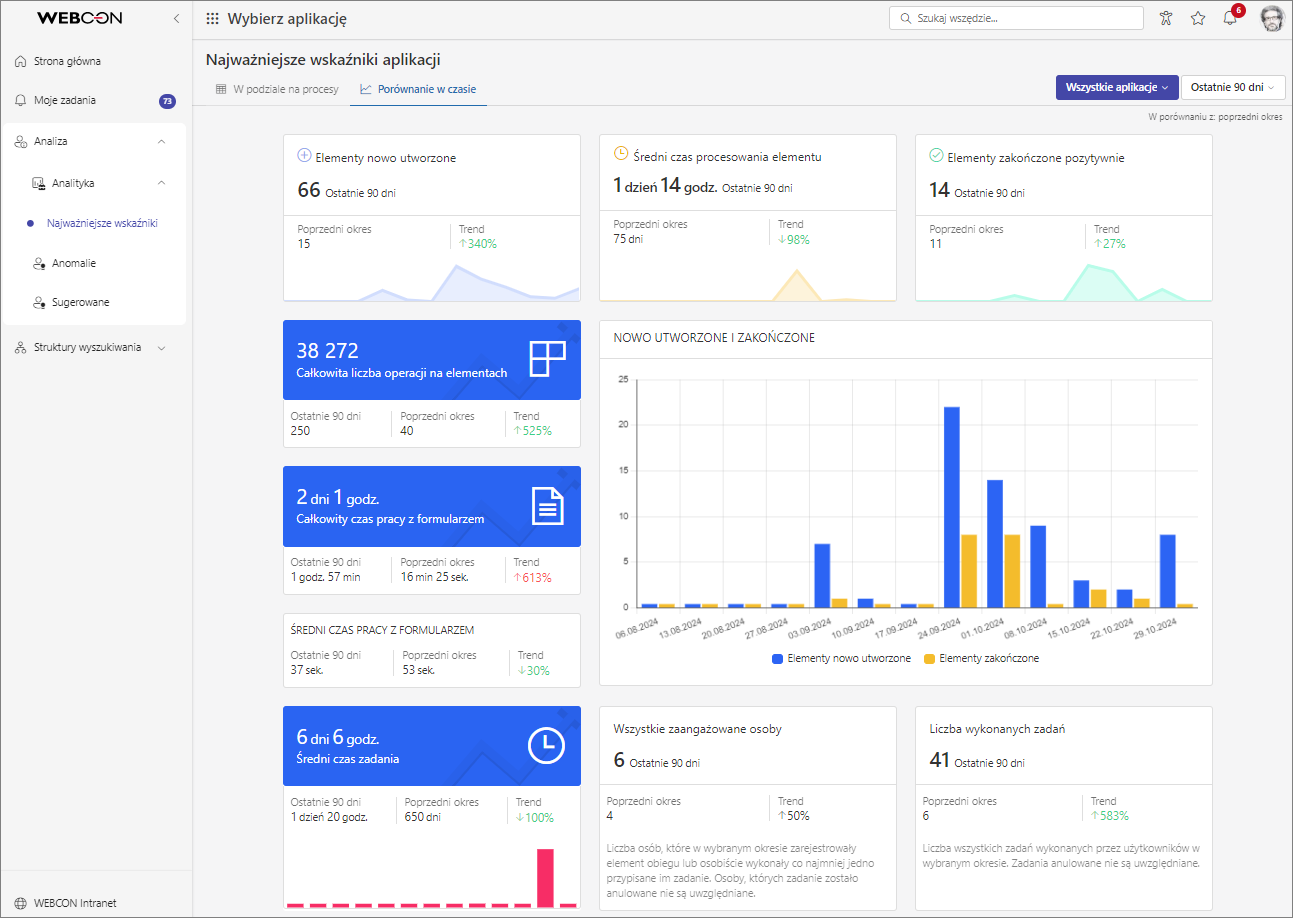Toggle Elementy zakończone legend series

point(981,659)
